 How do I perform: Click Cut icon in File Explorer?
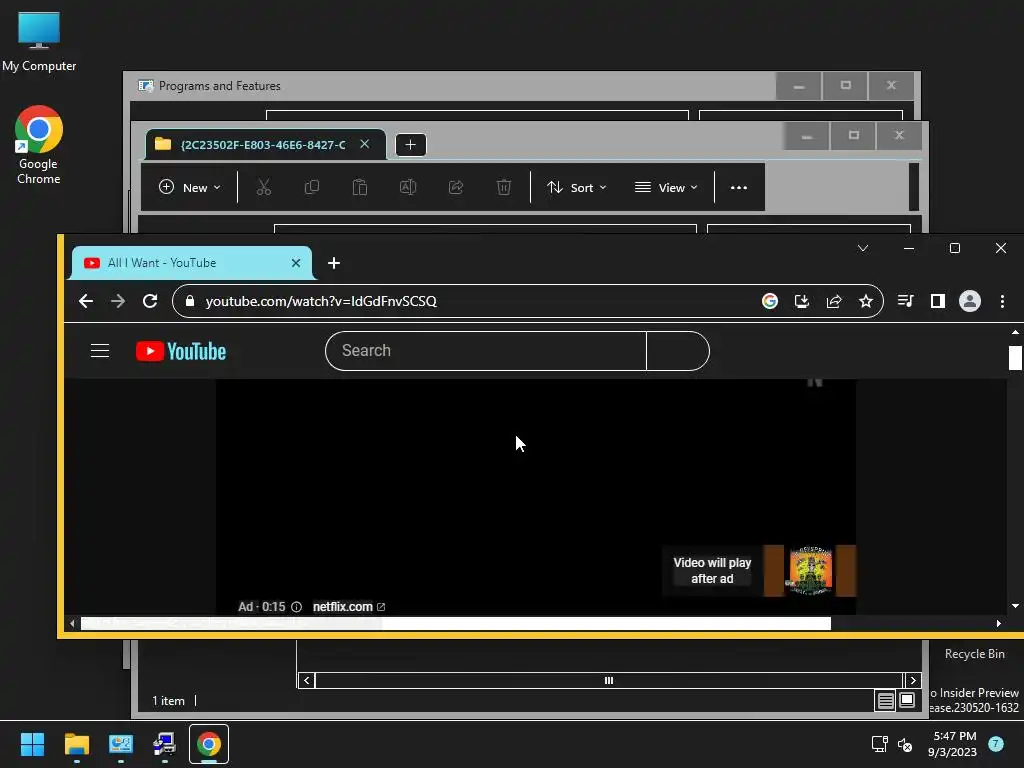tap(264, 187)
